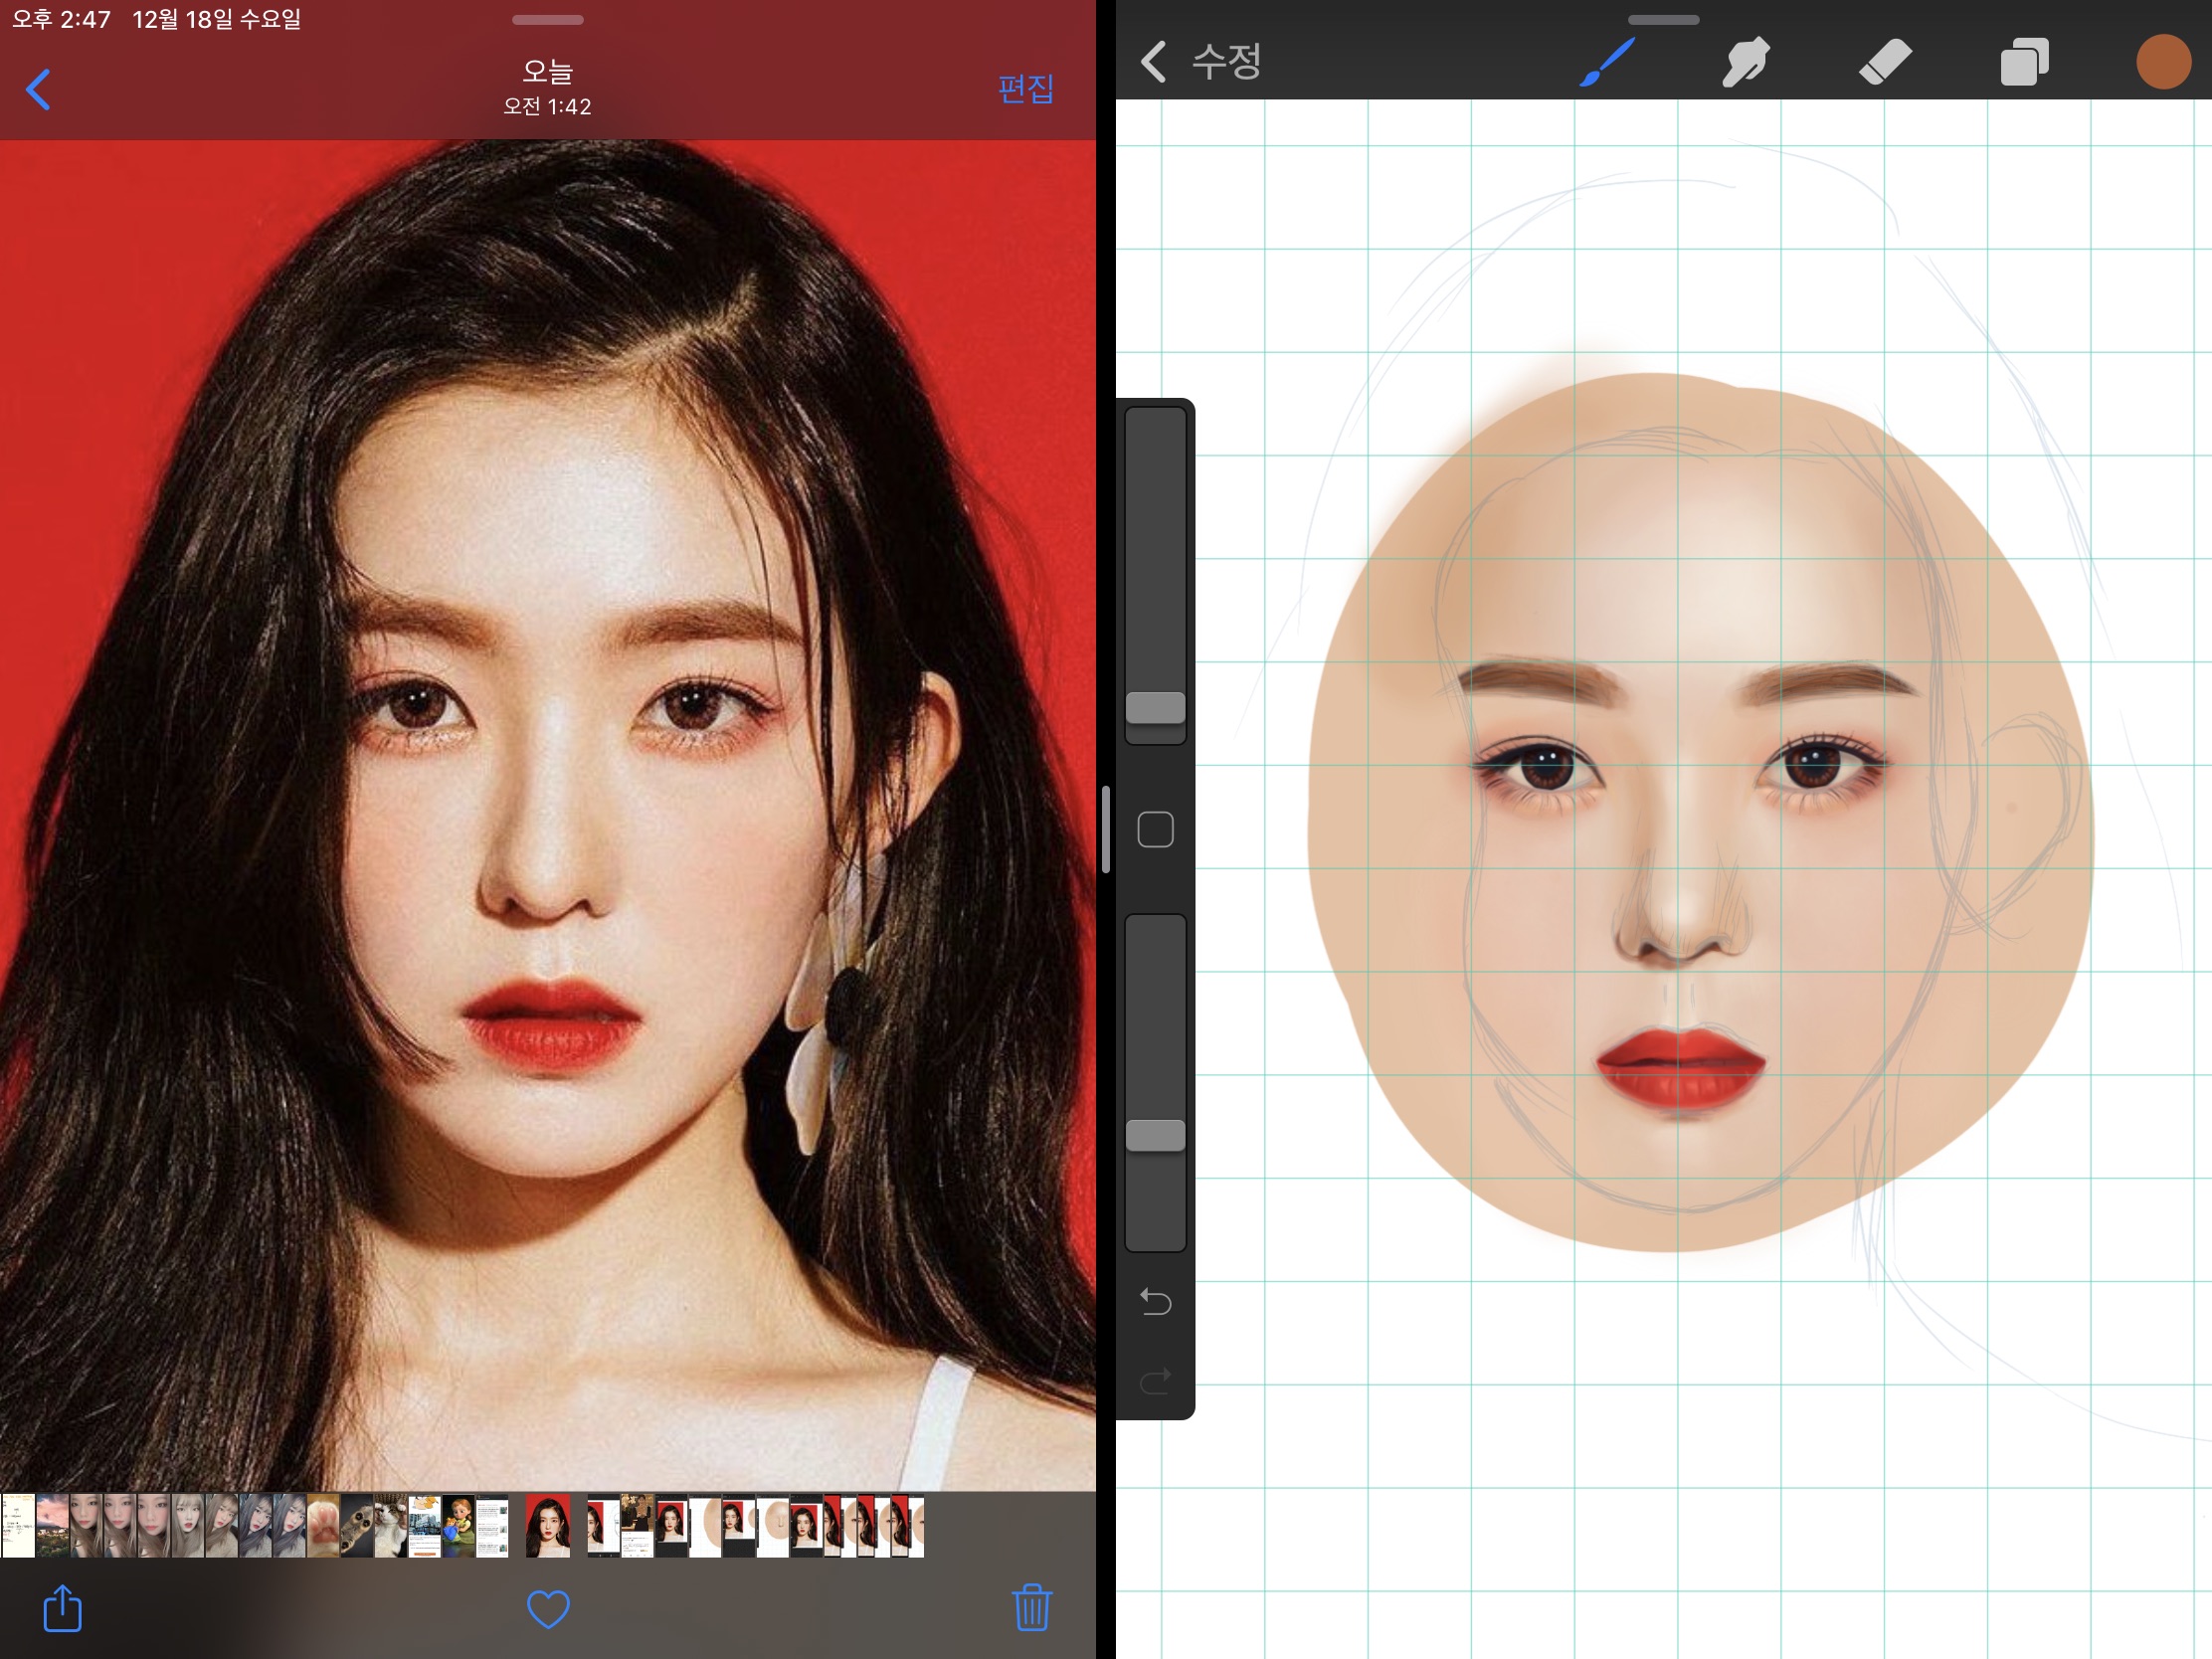This screenshot has width=2212, height=1659.
Task: Click the brush opacity slider handle
Action: [1155, 1135]
